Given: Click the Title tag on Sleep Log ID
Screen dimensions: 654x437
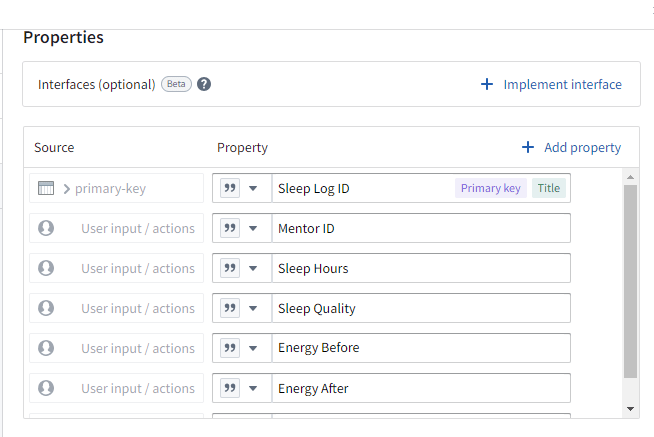Looking at the screenshot, I should point(548,188).
